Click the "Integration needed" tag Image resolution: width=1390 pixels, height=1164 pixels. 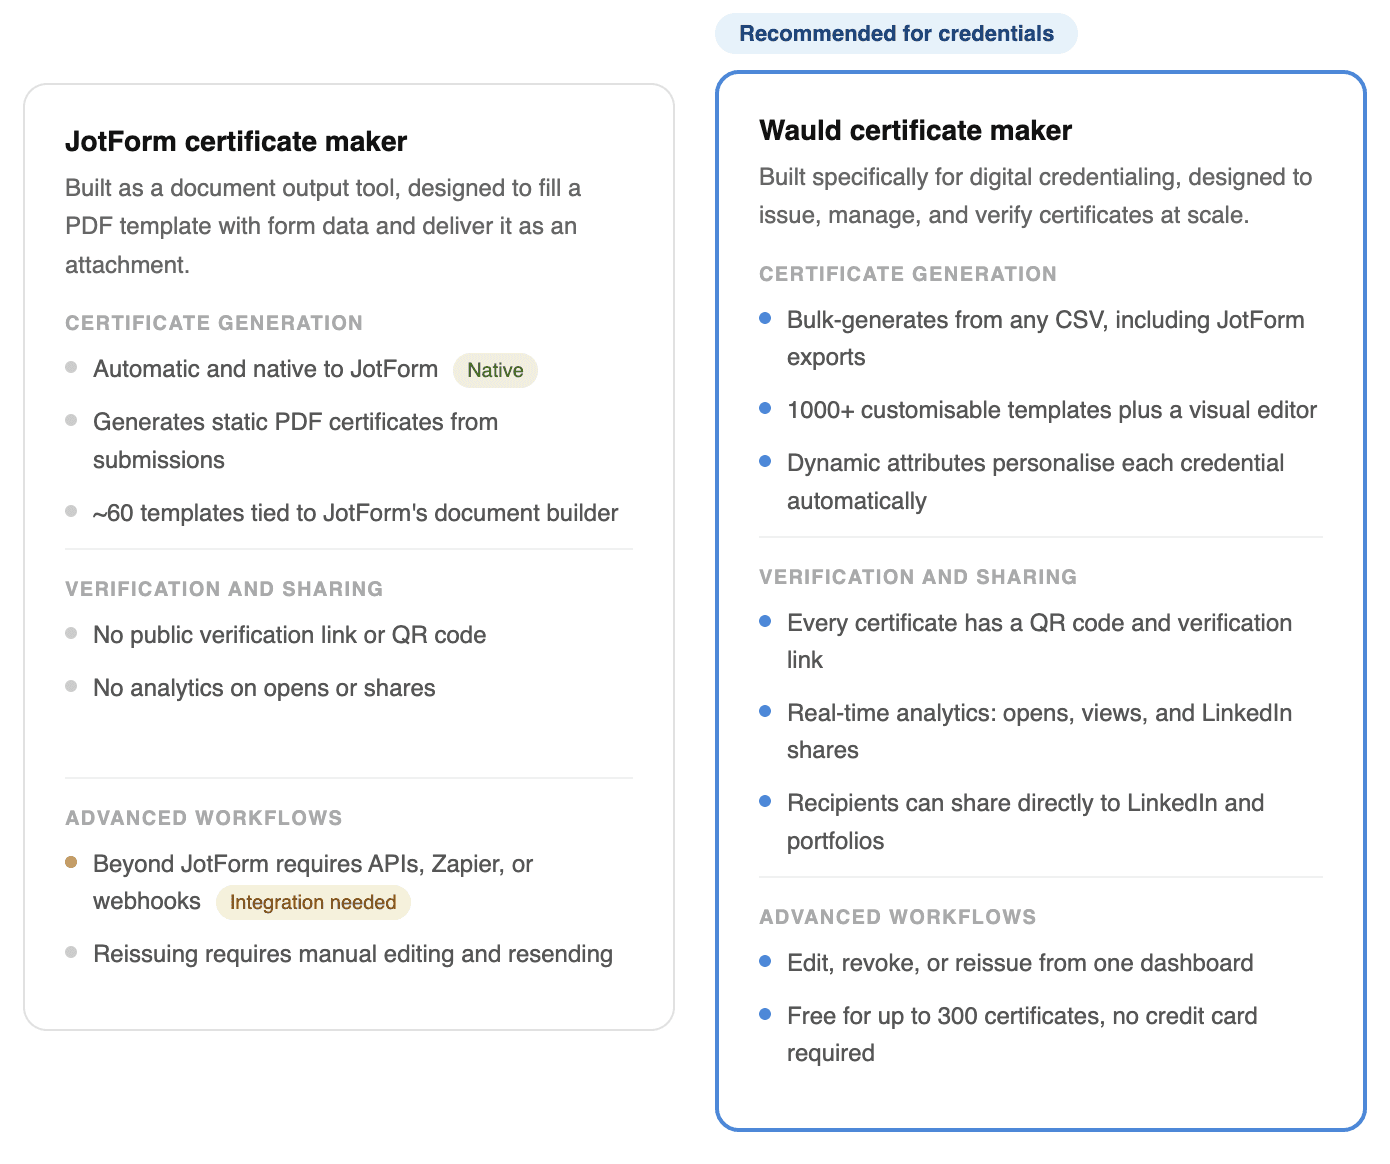(313, 902)
